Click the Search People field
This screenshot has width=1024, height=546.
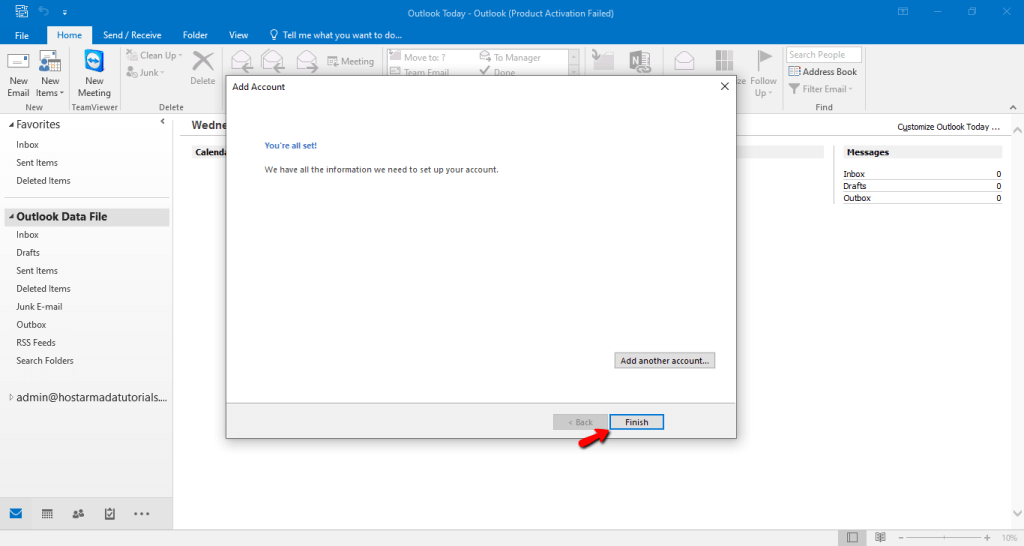(824, 55)
